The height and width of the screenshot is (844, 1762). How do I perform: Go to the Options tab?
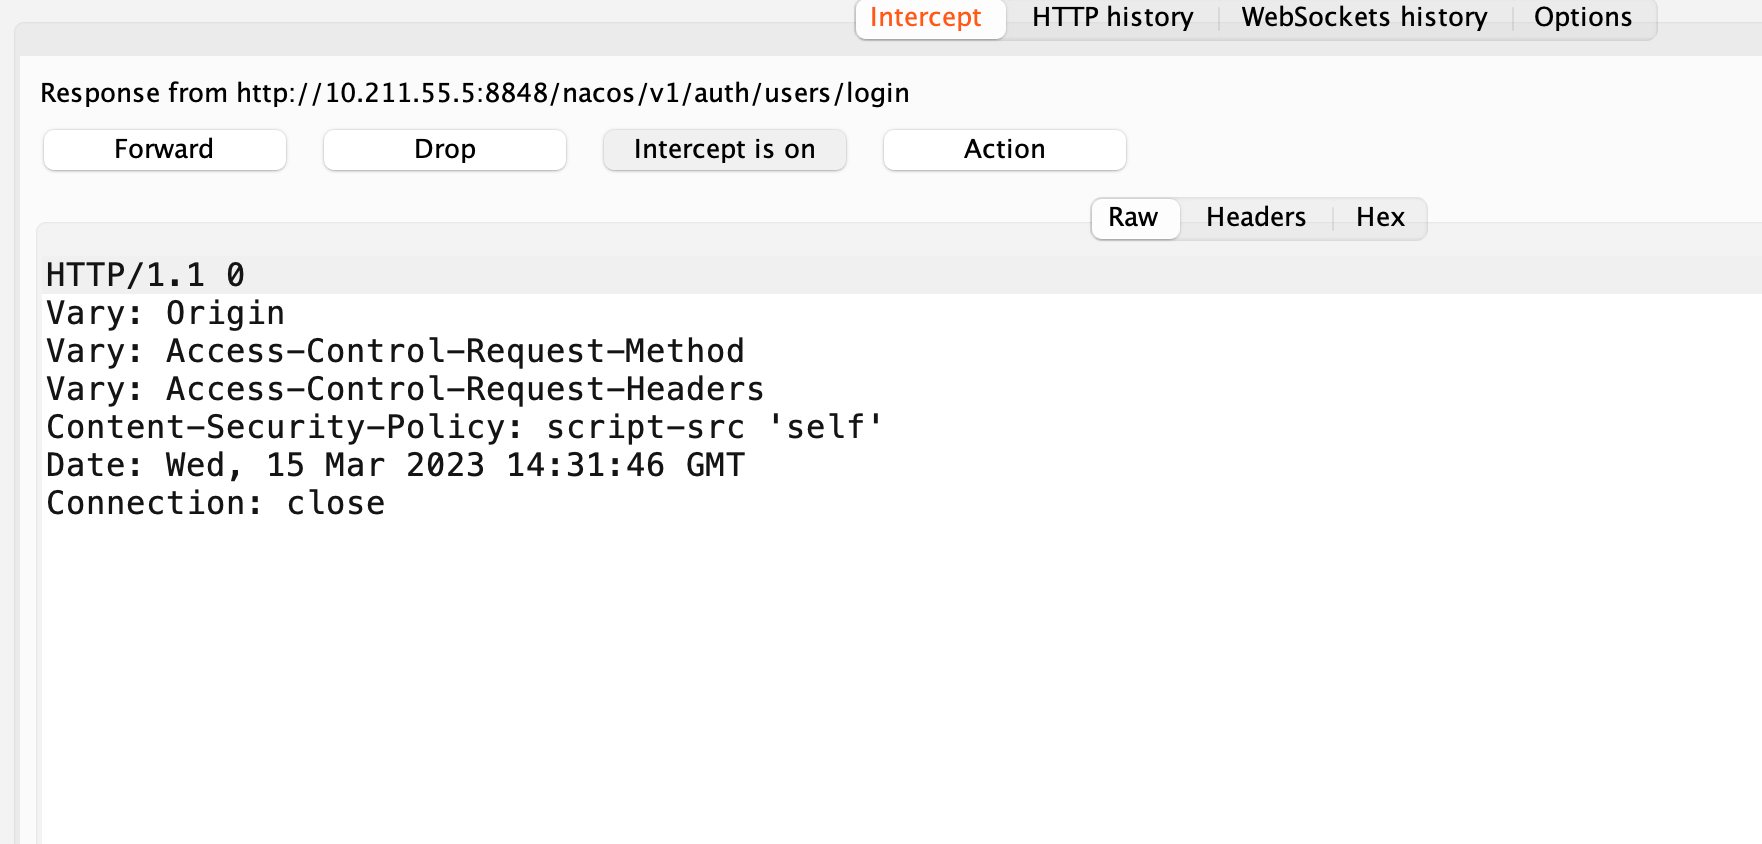pos(1583,18)
